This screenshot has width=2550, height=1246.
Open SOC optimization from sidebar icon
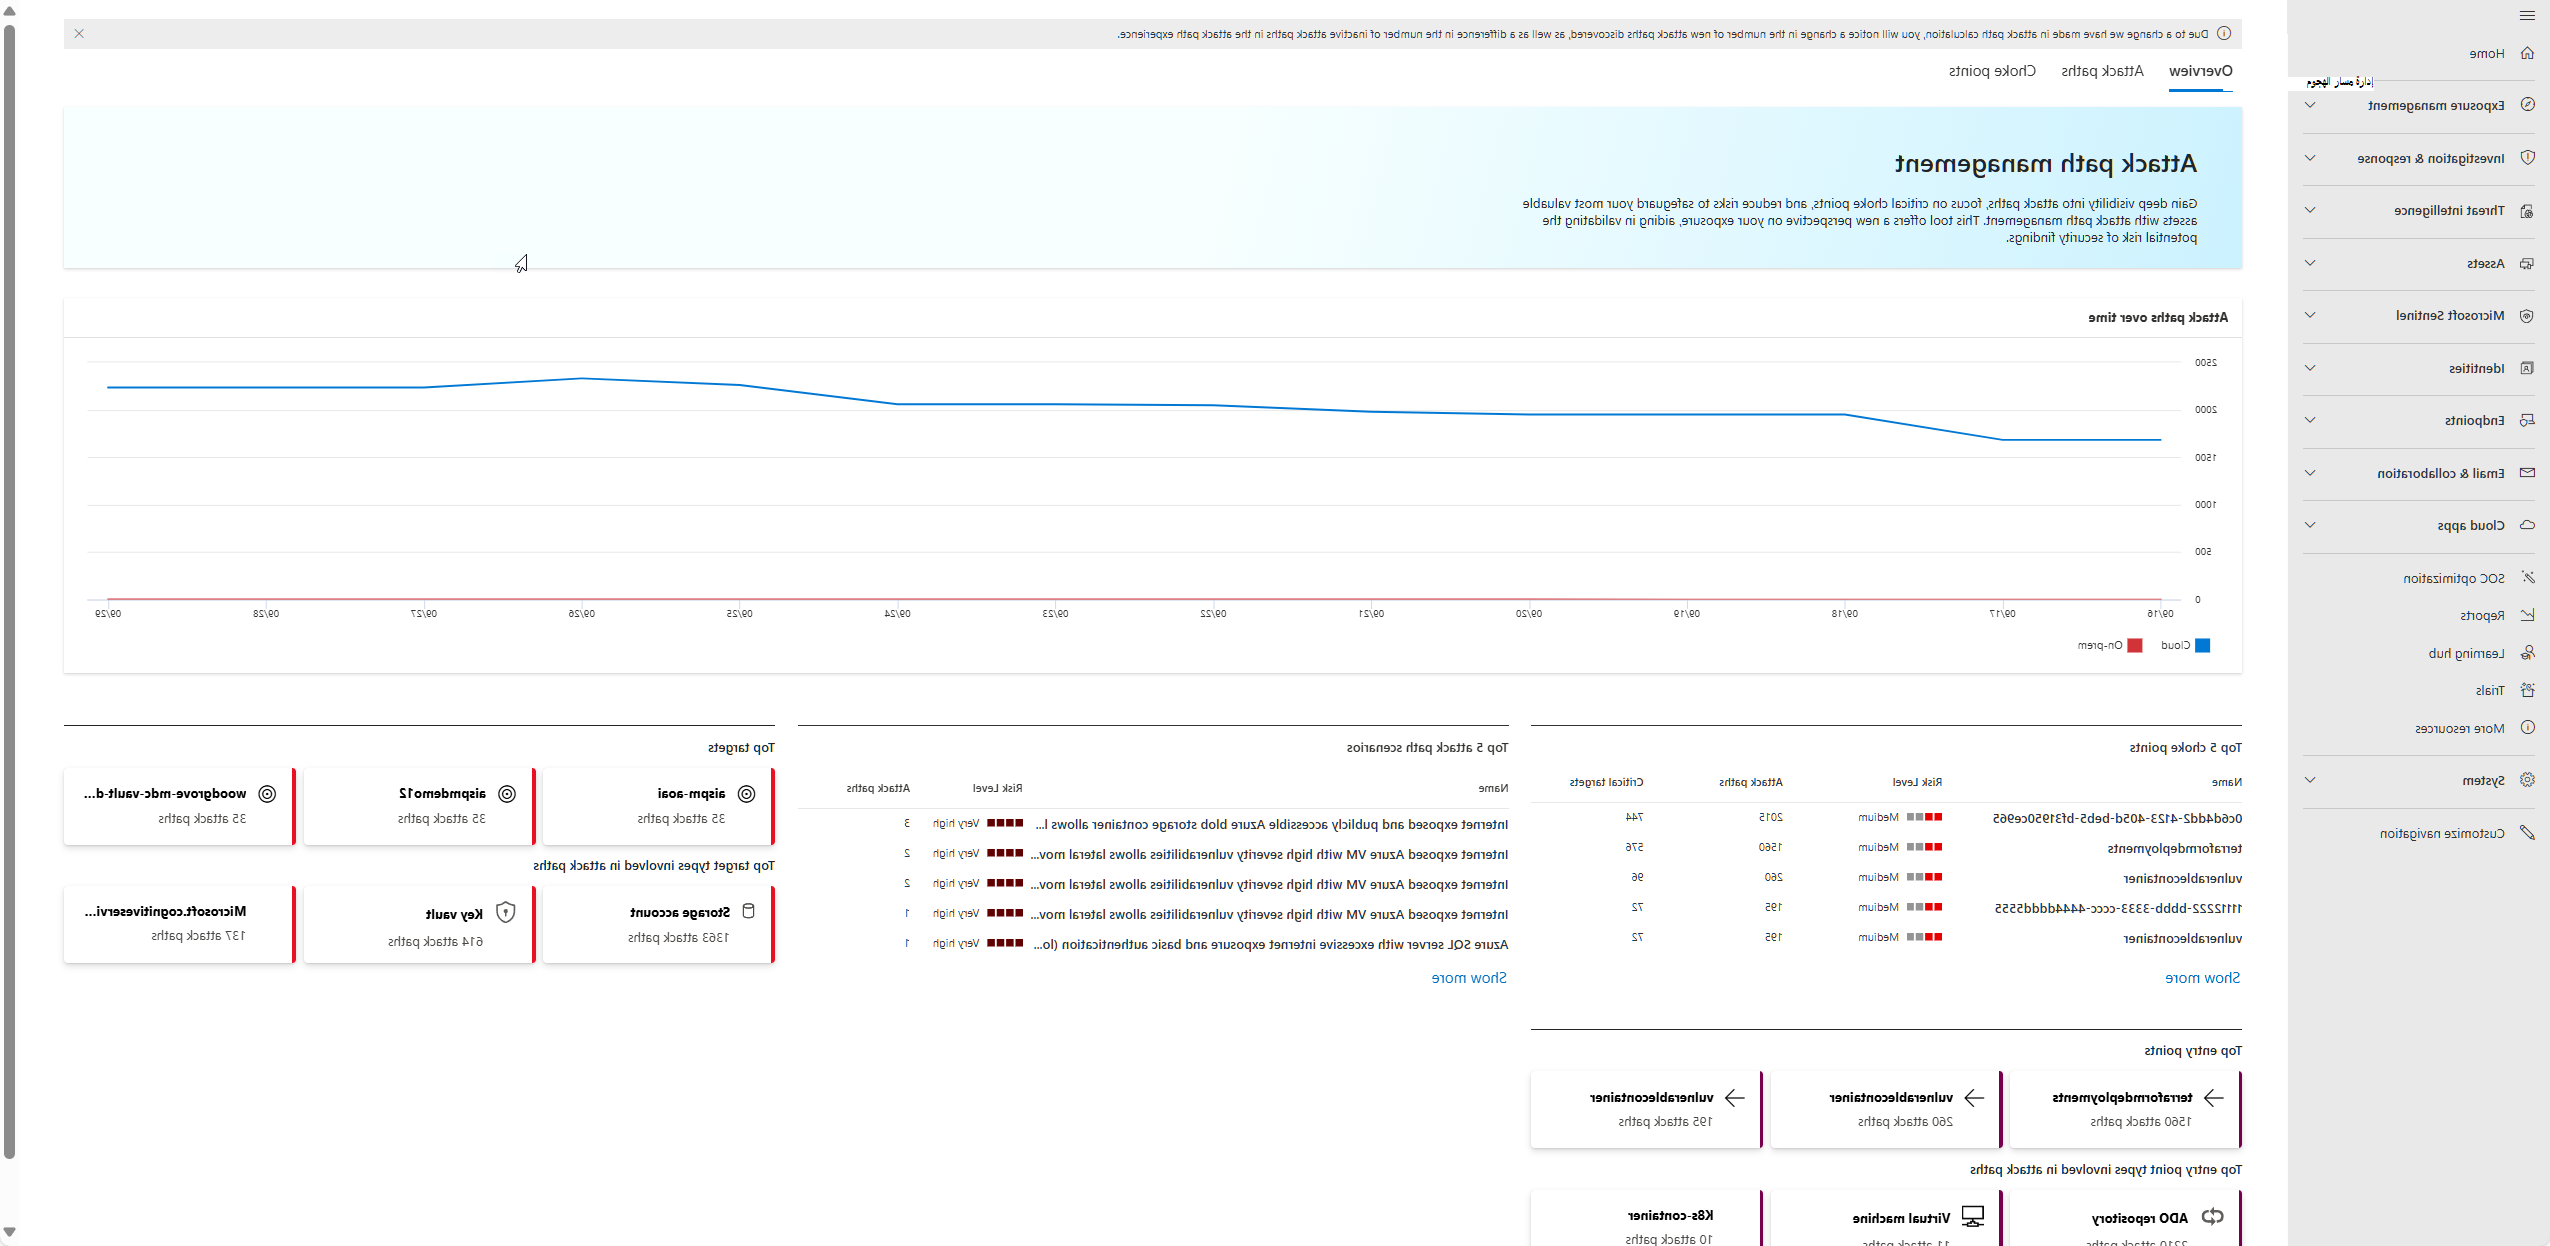[x=2527, y=578]
